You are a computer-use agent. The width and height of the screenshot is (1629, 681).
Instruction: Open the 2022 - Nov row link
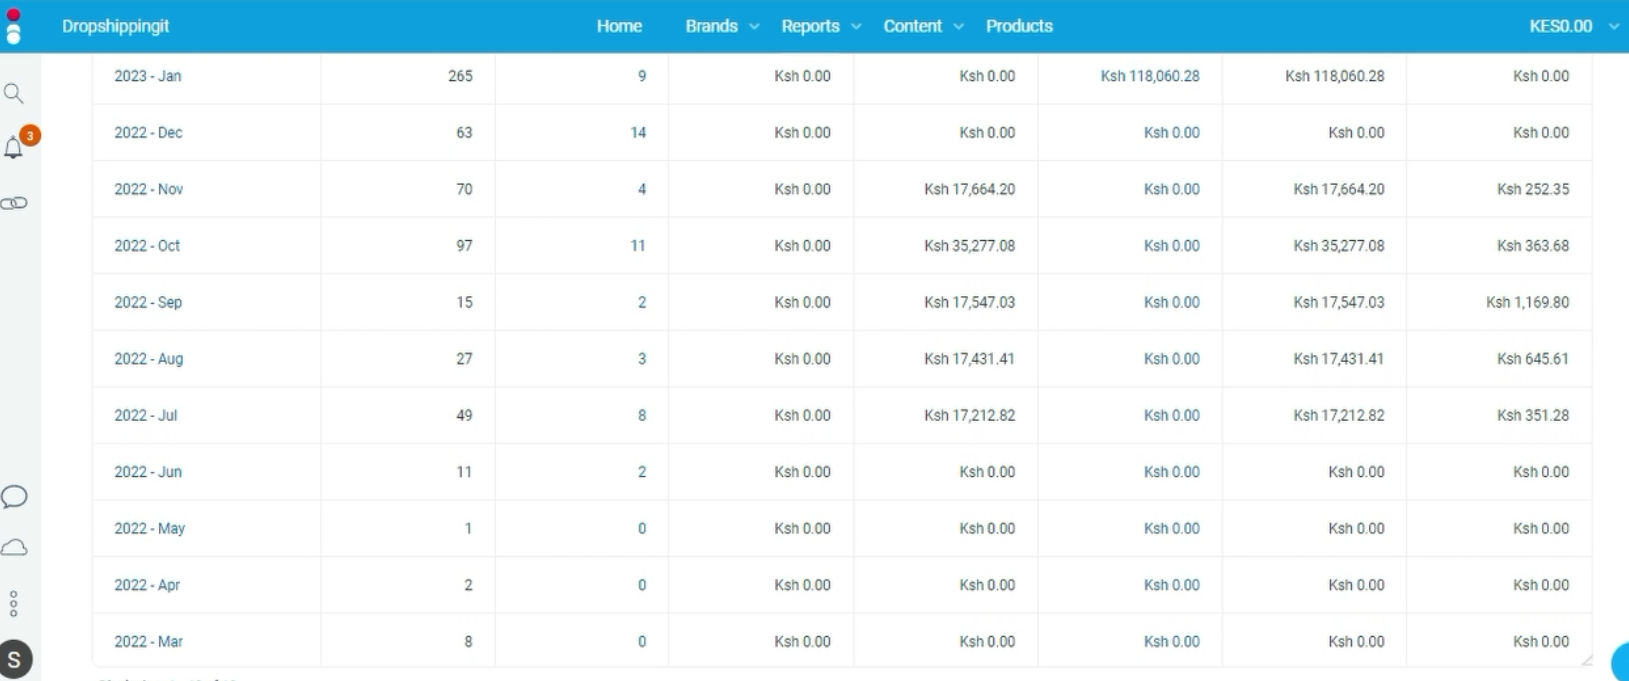point(148,189)
